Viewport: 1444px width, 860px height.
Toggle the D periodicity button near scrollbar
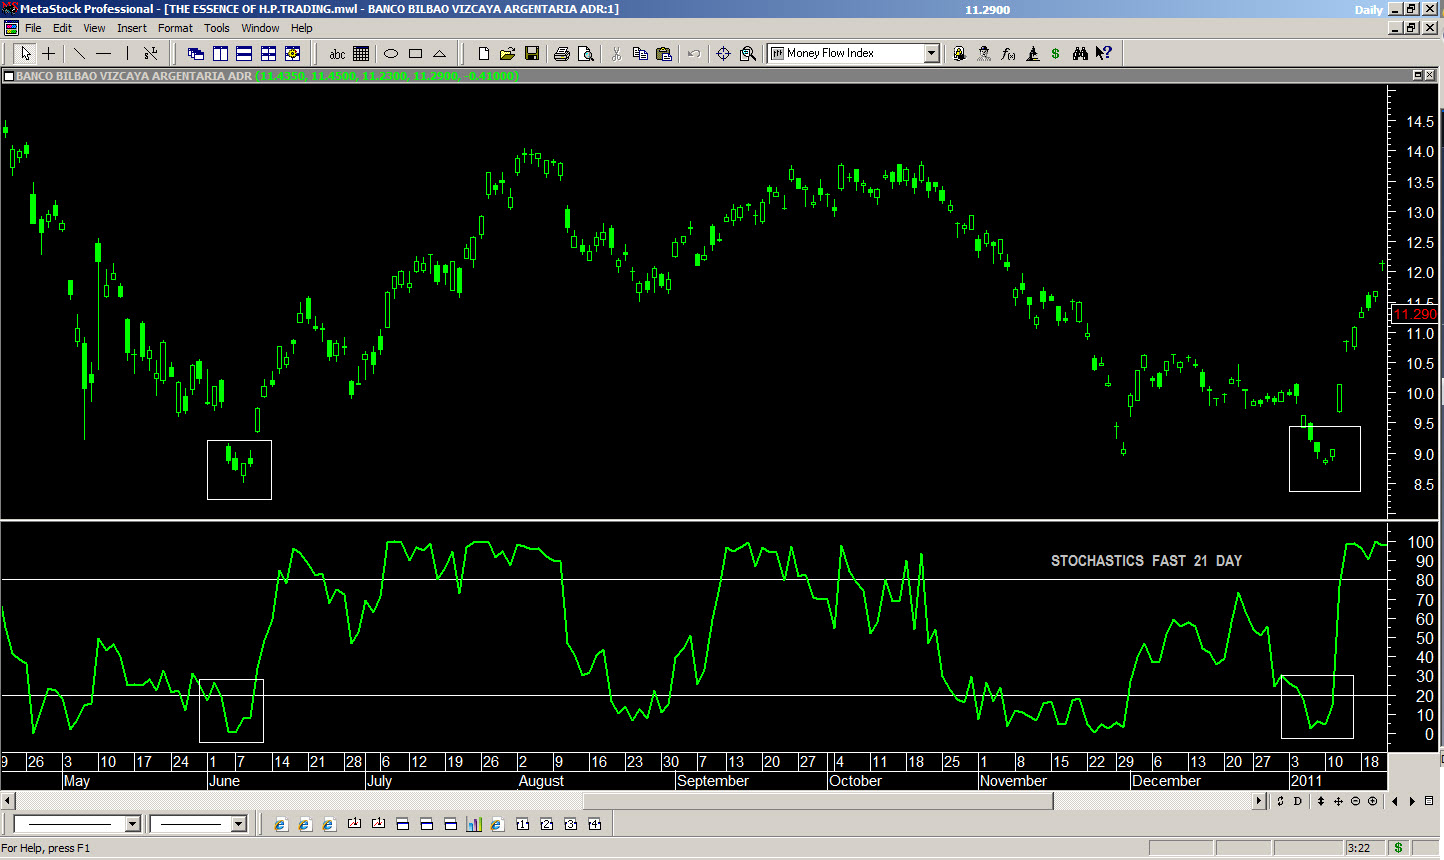point(1298,801)
